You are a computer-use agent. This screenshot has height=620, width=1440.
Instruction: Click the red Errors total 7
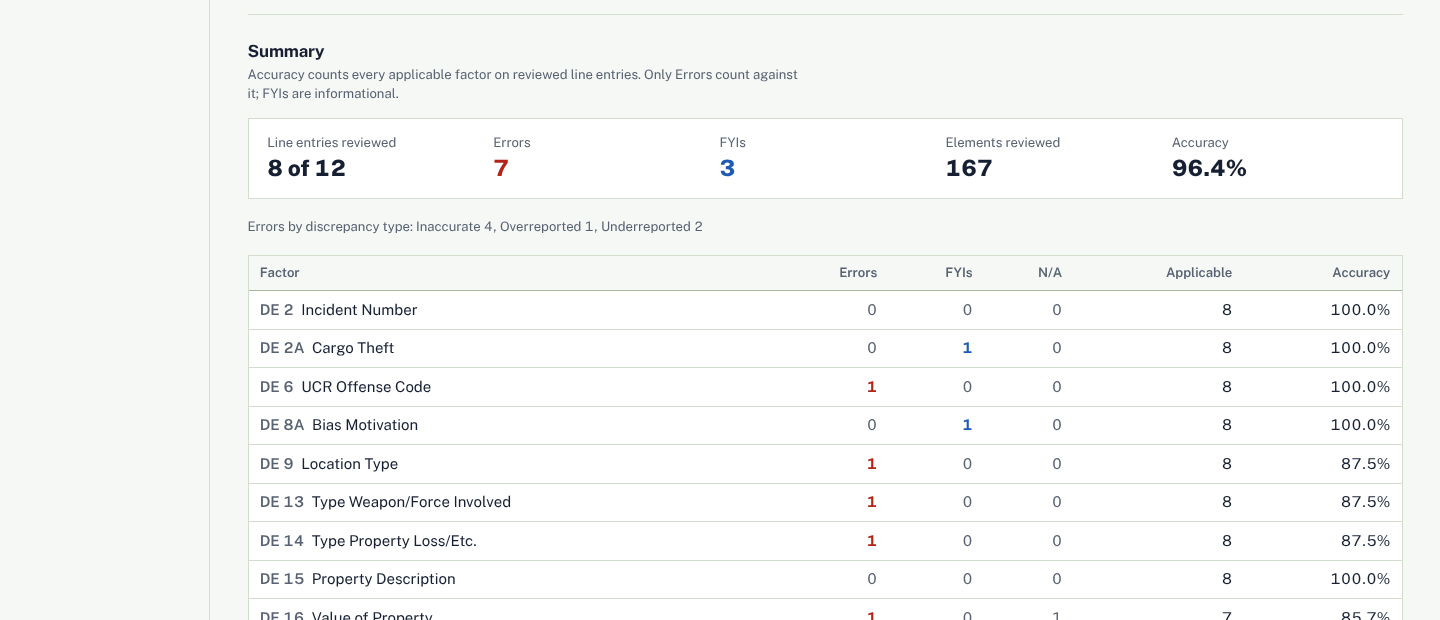coord(501,168)
